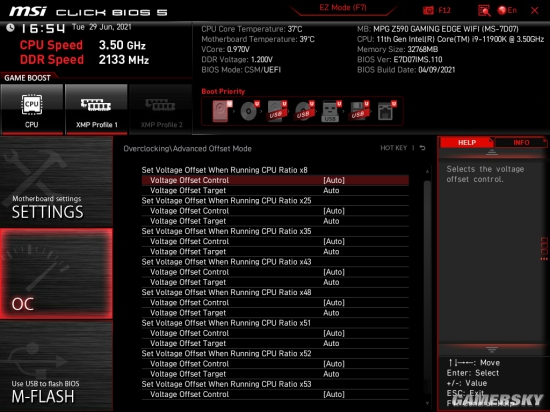The height and width of the screenshot is (412, 550).
Task: Select the optical disc boot device icon
Action: tap(249, 111)
